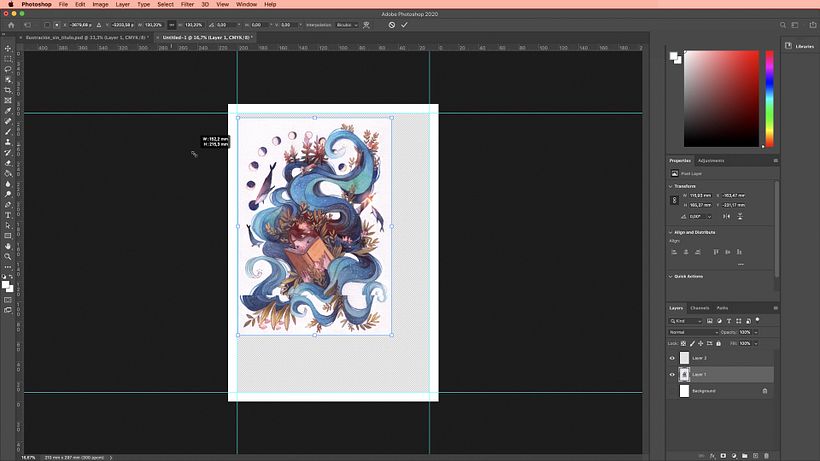Delete layer using trash icon

coord(767,456)
